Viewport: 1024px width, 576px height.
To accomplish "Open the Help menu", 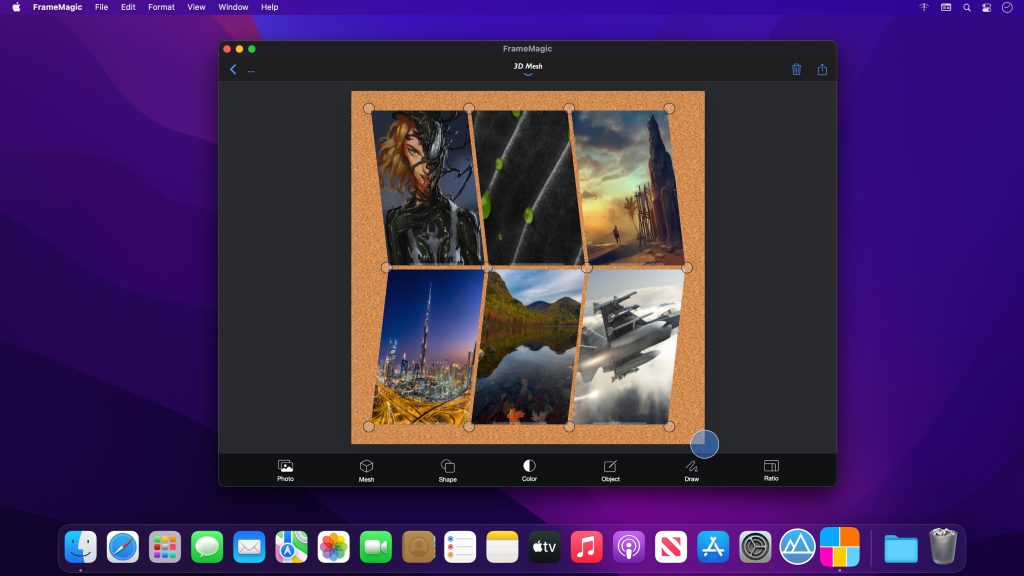I will tap(268, 7).
